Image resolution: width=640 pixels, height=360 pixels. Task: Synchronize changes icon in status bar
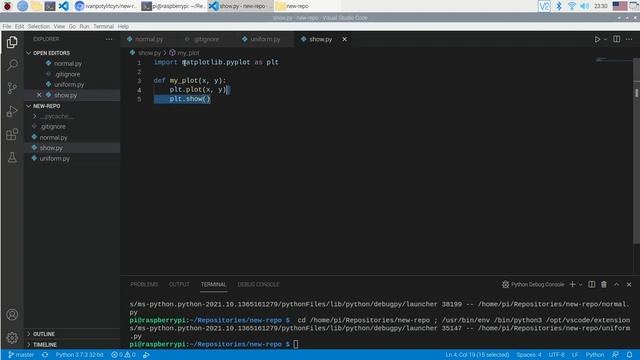(45, 355)
